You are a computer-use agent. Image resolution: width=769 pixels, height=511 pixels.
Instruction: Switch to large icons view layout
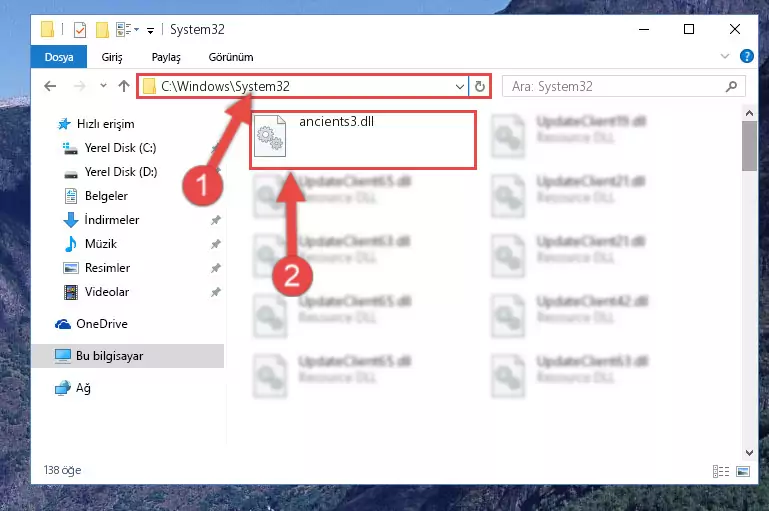(x=743, y=471)
